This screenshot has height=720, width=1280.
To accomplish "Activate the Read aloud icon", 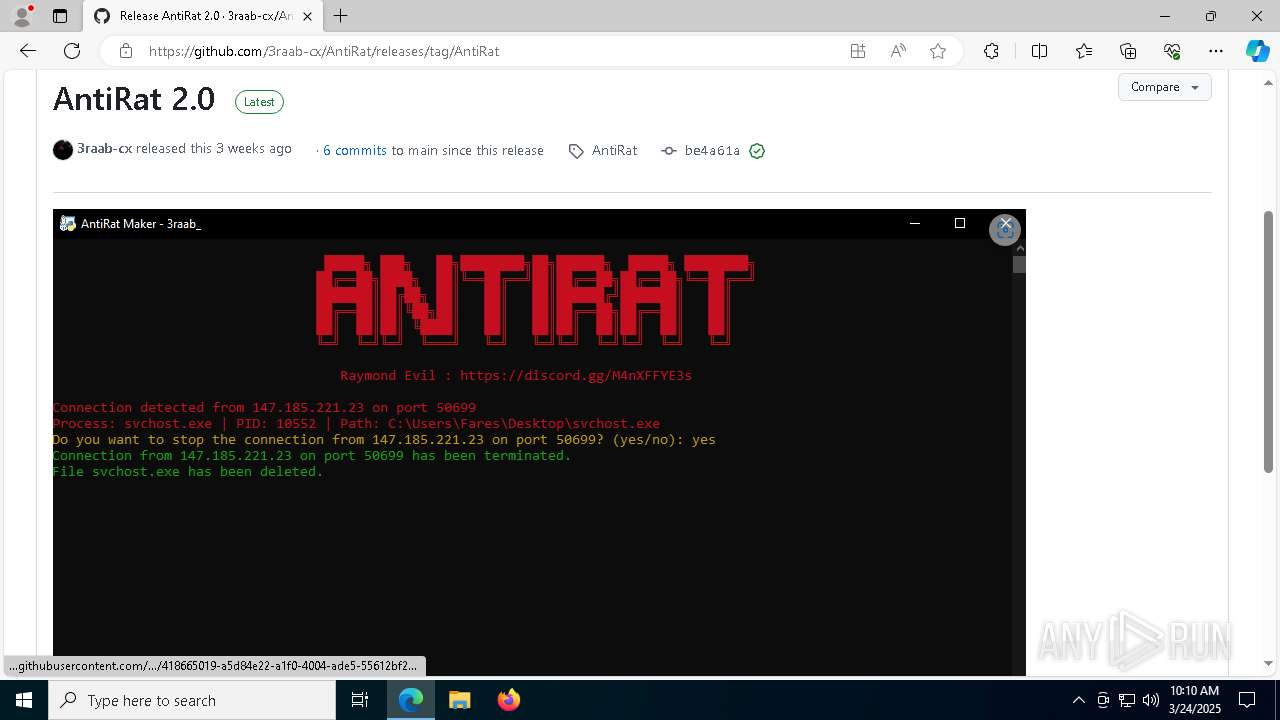I will point(898,51).
